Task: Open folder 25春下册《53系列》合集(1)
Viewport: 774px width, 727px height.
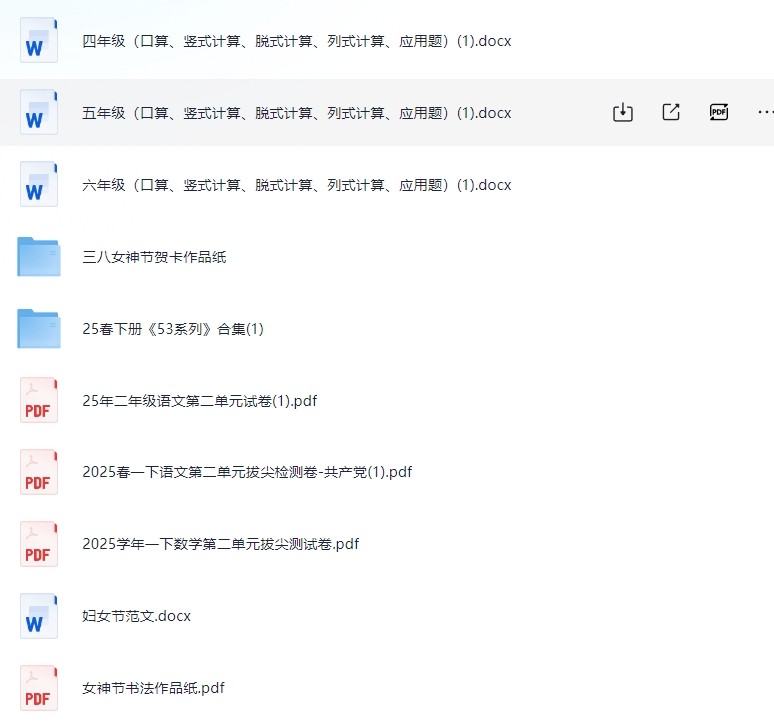Action: (x=173, y=329)
